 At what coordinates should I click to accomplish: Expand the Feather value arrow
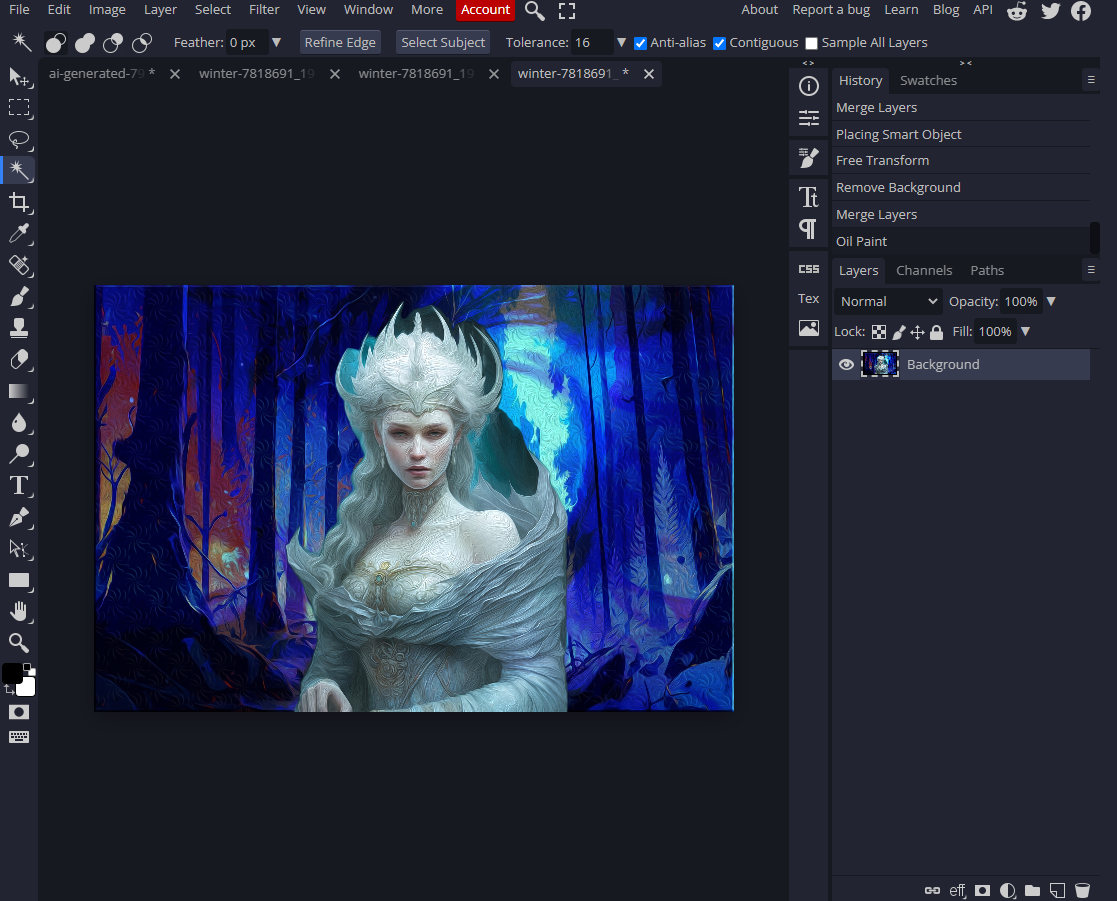pos(276,43)
